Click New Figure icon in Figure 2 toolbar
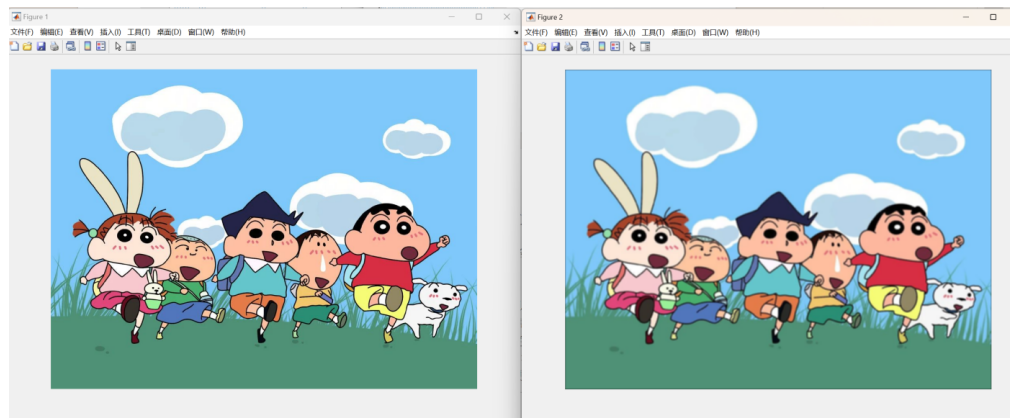 click(528, 47)
